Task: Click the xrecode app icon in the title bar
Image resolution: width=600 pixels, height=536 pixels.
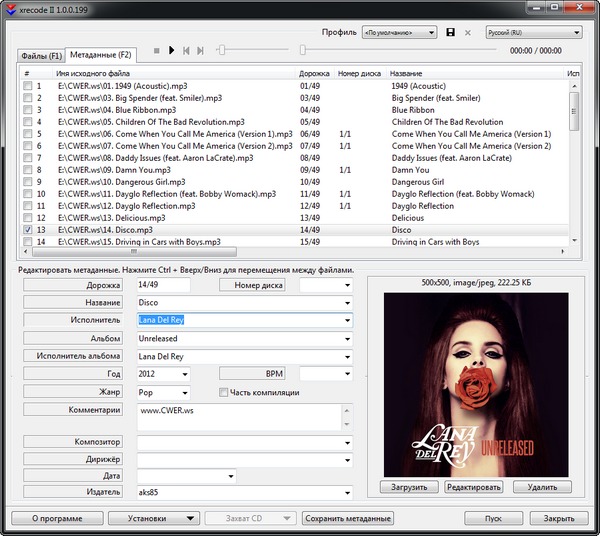Action: pos(9,8)
